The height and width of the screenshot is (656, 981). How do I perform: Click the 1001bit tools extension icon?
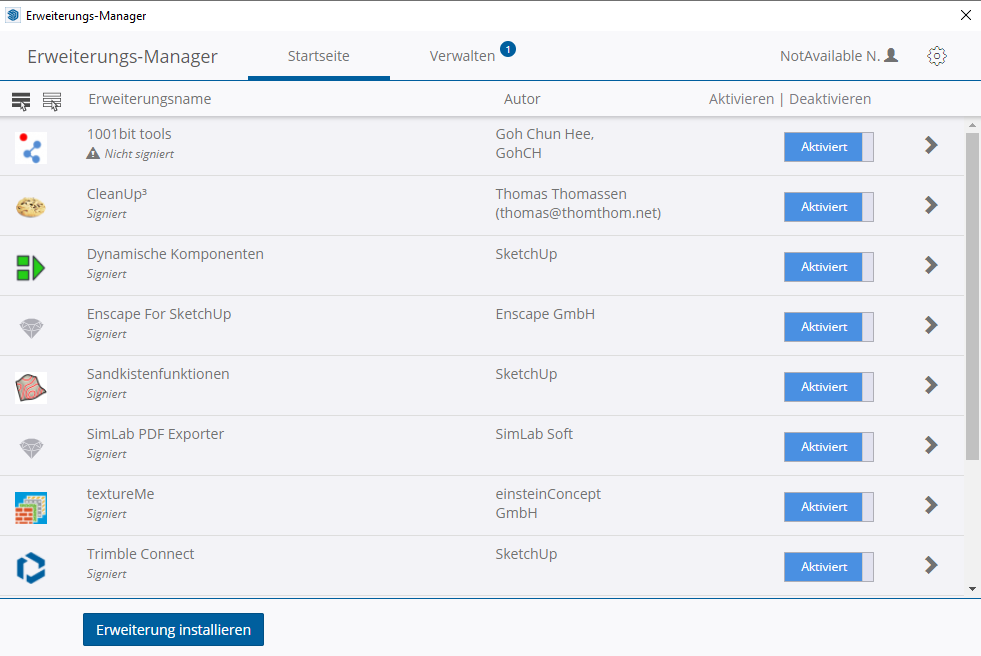[x=31, y=147]
